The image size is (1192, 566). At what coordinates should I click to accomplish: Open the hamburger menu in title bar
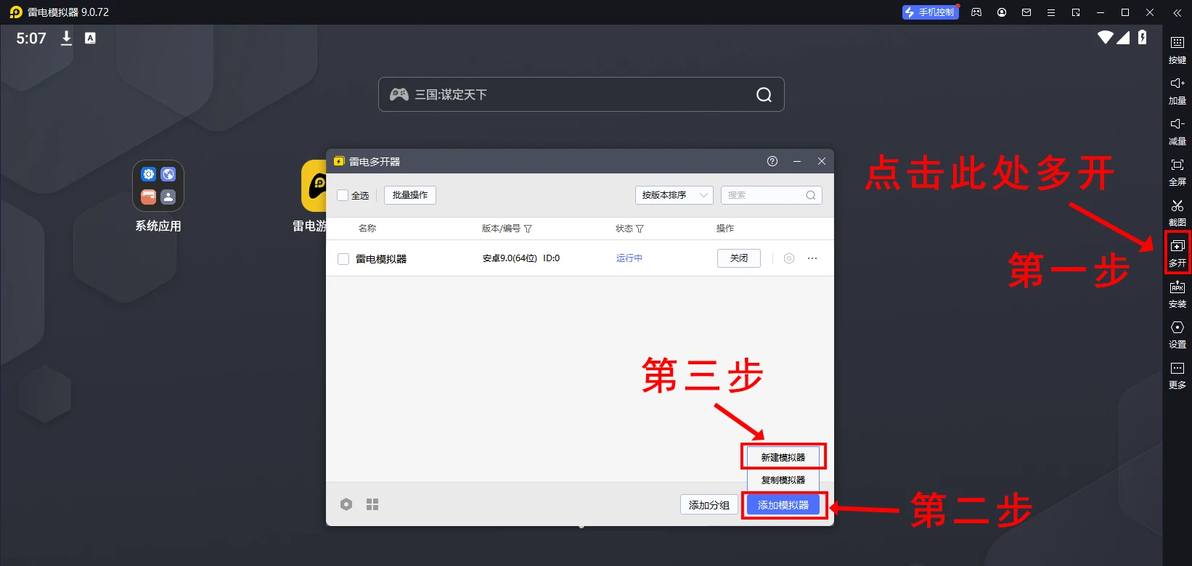pyautogui.click(x=1051, y=12)
